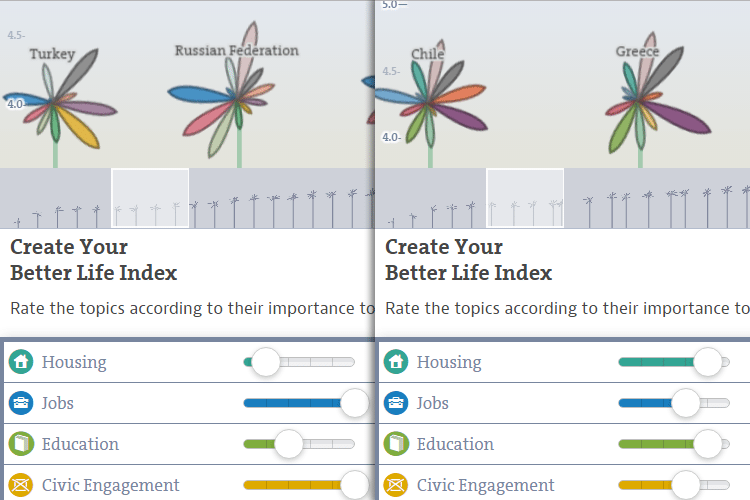Click the Education slider handle in the left panel
Screen dimensions: 750x500
(x=288, y=444)
